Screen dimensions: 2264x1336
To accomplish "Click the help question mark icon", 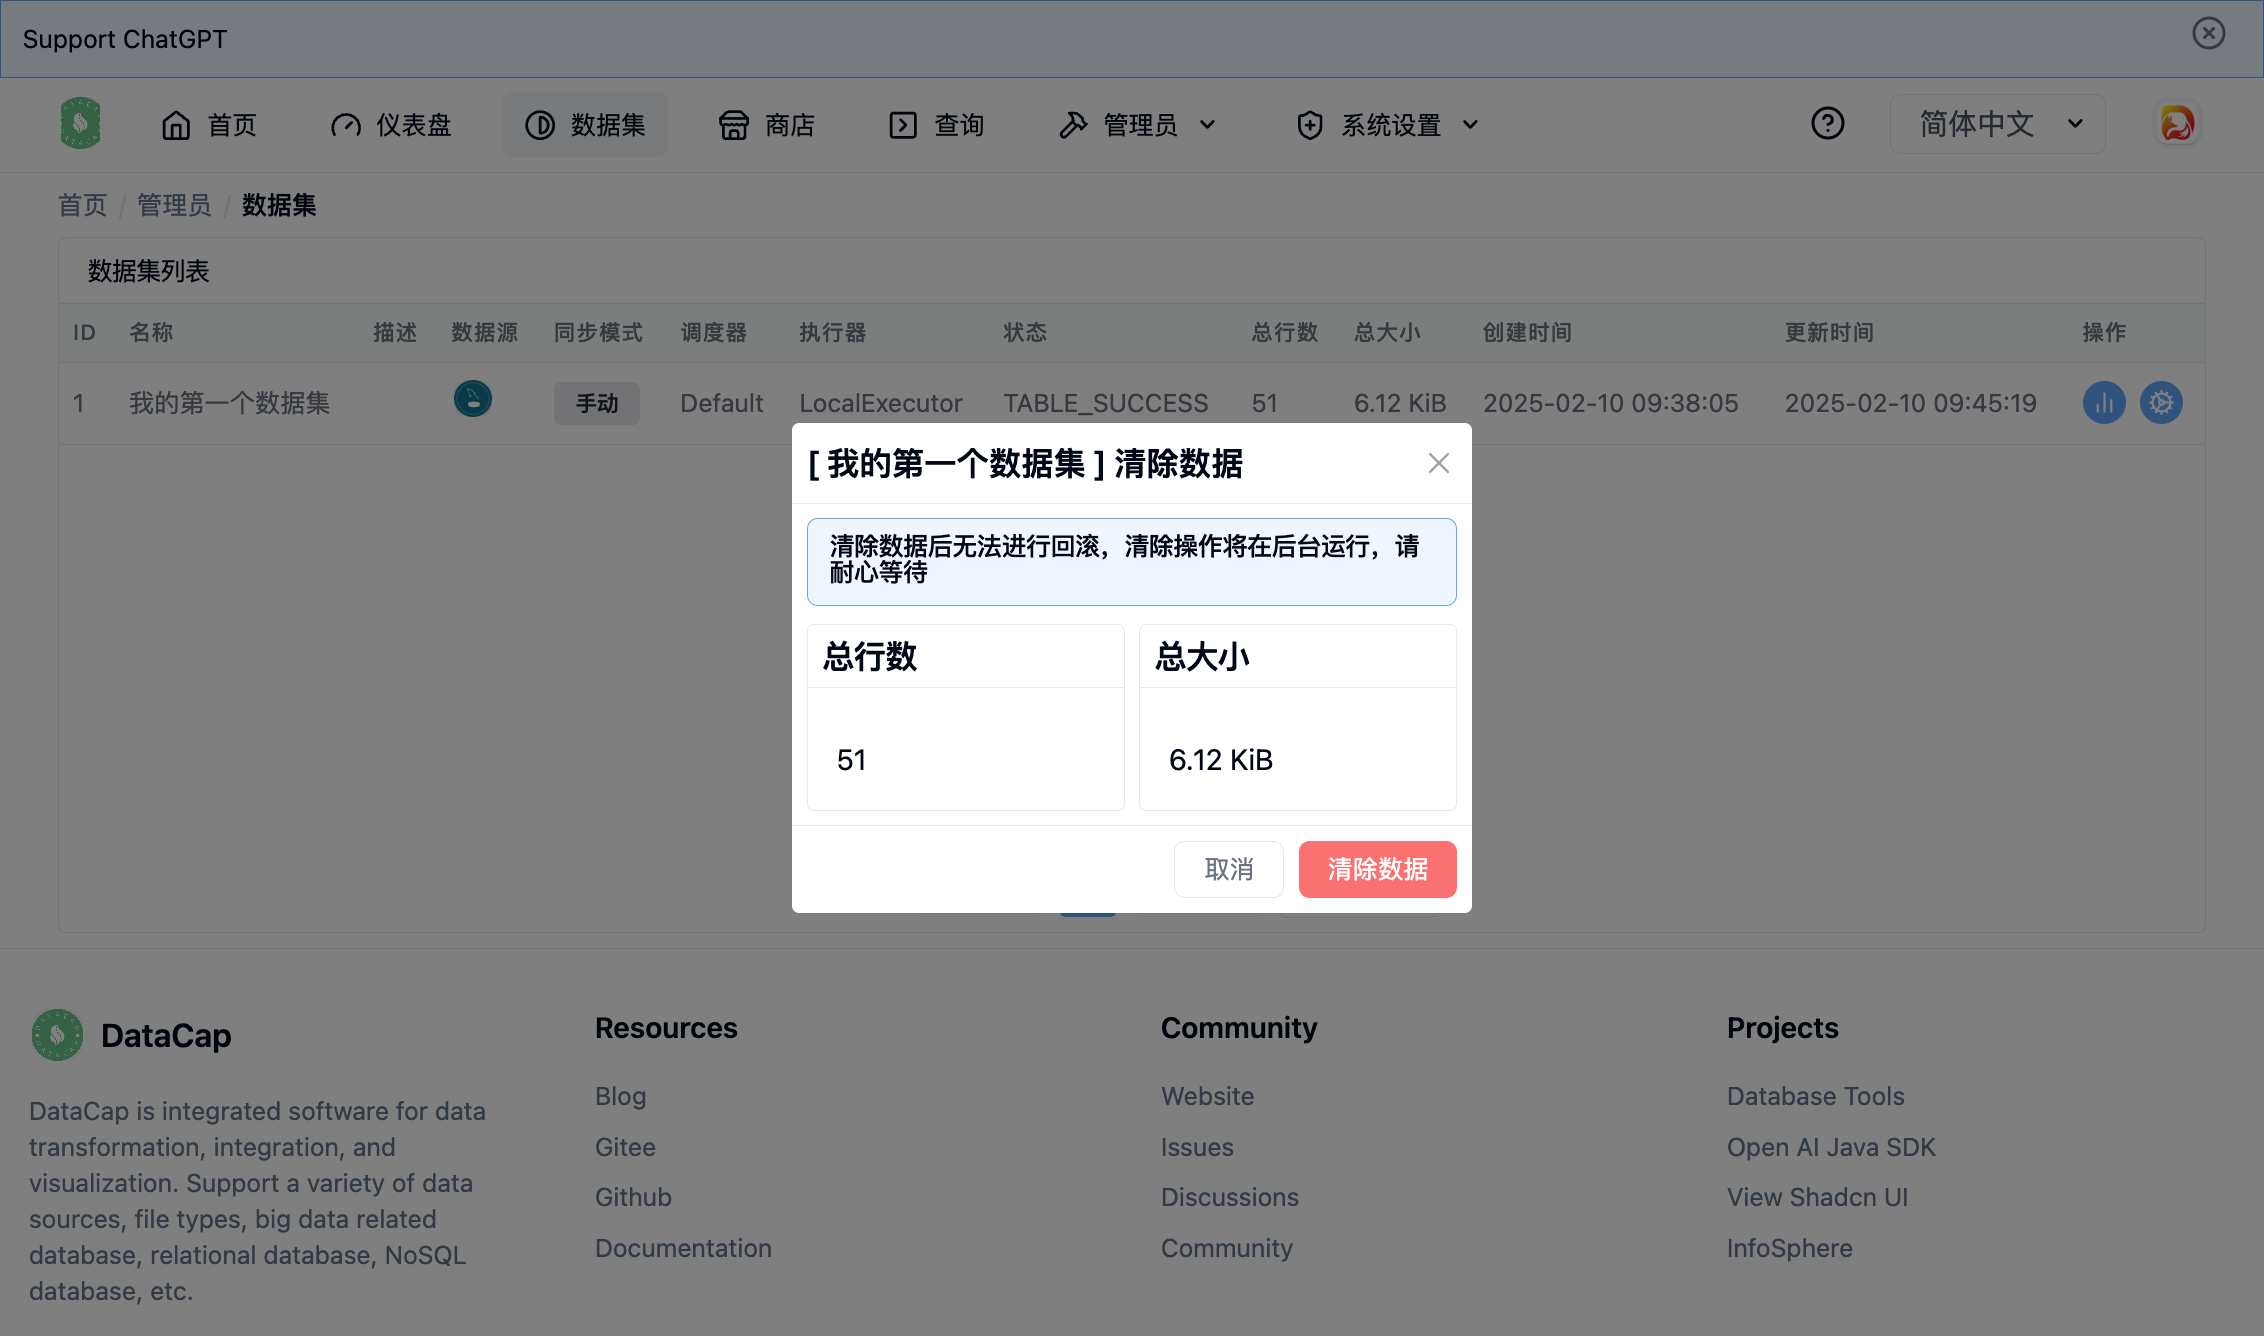I will [x=1827, y=124].
